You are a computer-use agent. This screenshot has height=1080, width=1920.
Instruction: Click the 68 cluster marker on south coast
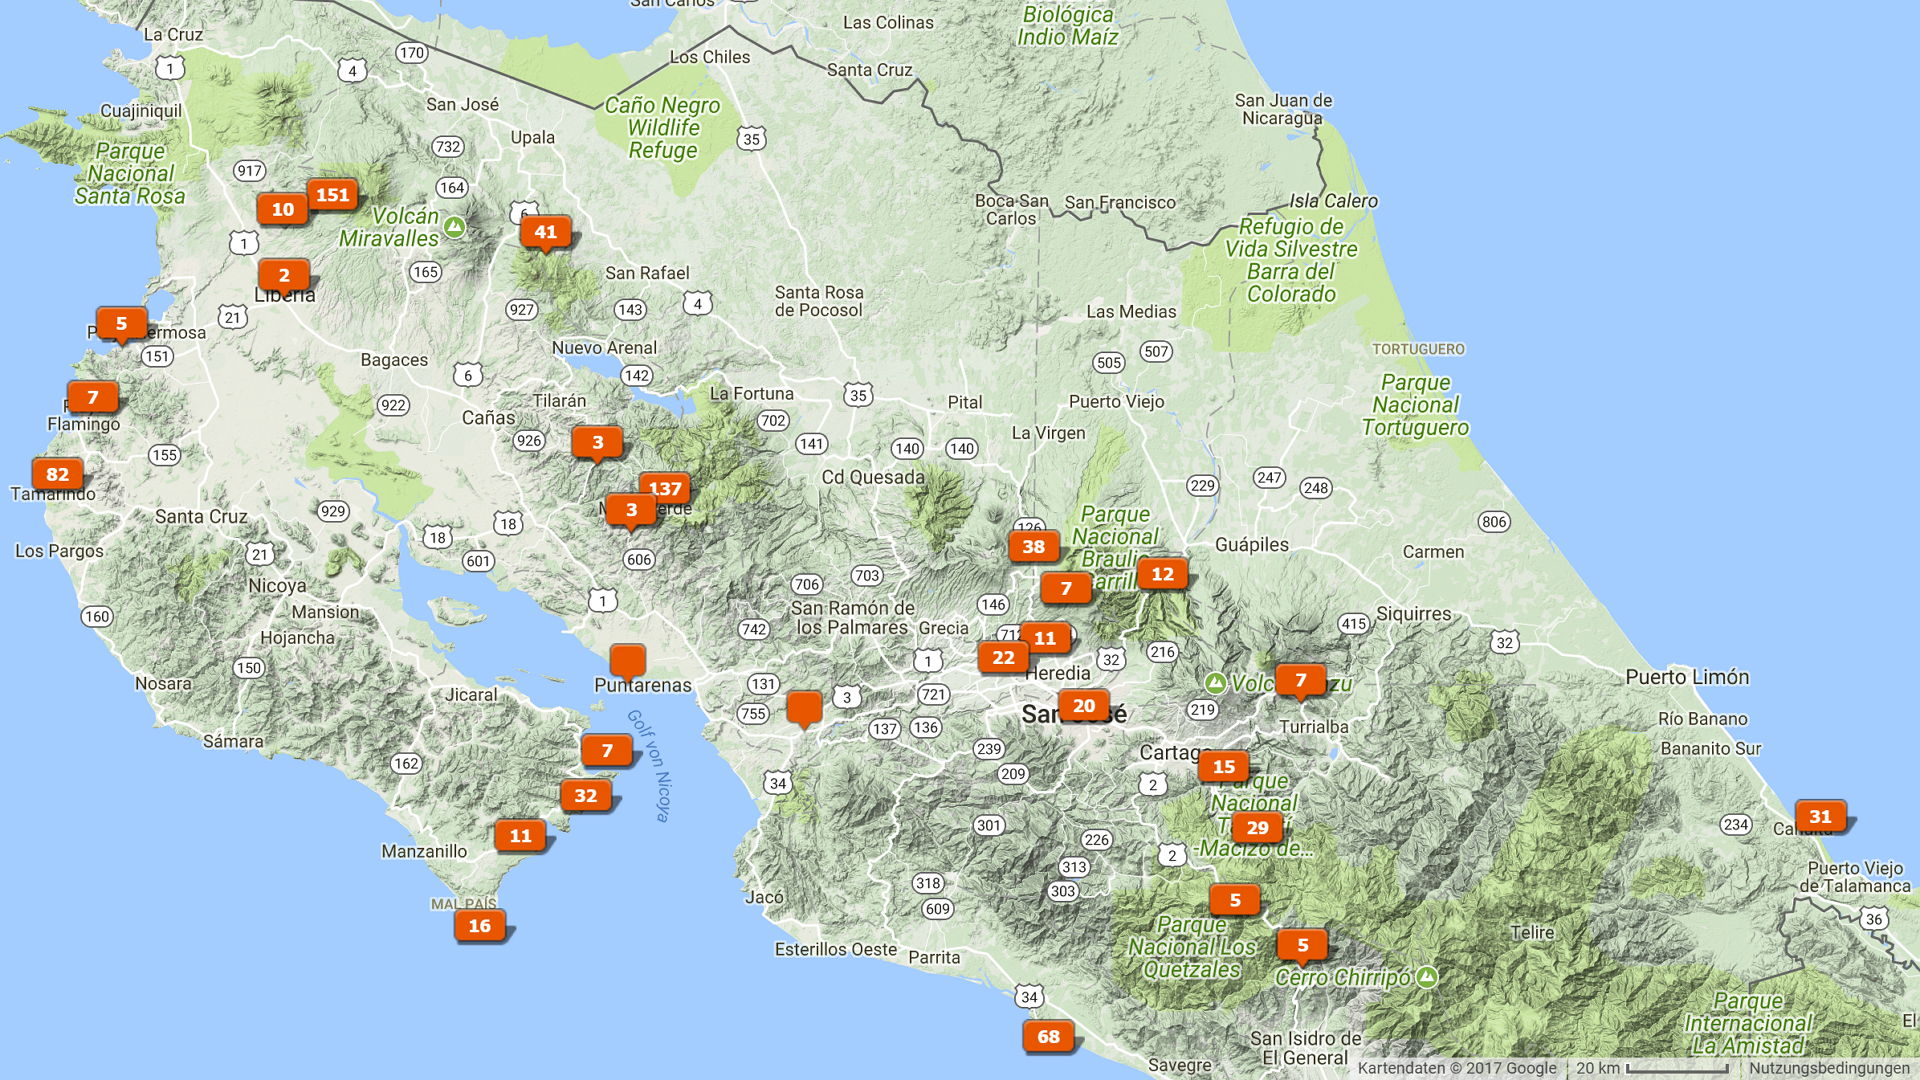click(x=1048, y=1036)
